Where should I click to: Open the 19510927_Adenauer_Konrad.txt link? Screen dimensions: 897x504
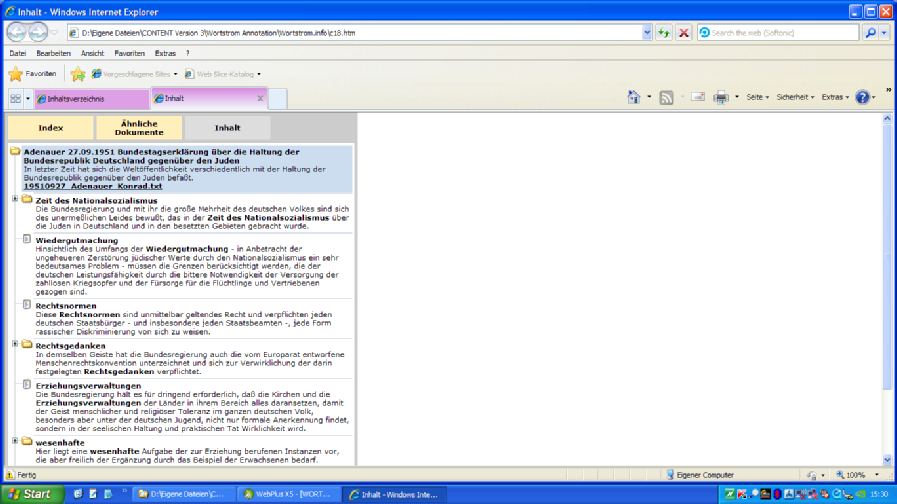93,186
